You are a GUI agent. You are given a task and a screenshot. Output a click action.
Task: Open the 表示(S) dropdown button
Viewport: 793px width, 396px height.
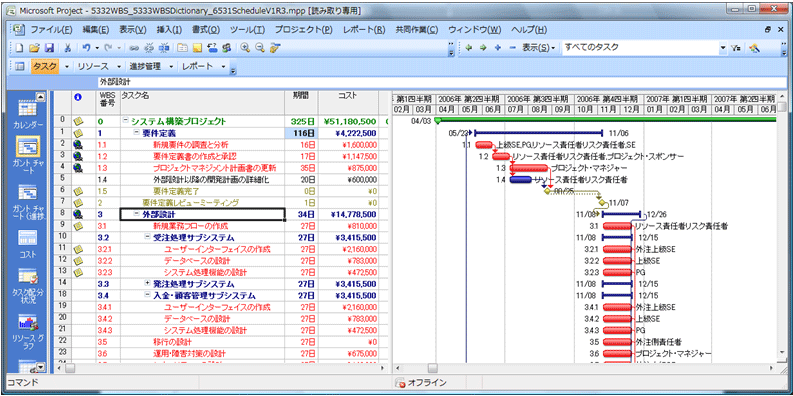[x=538, y=48]
